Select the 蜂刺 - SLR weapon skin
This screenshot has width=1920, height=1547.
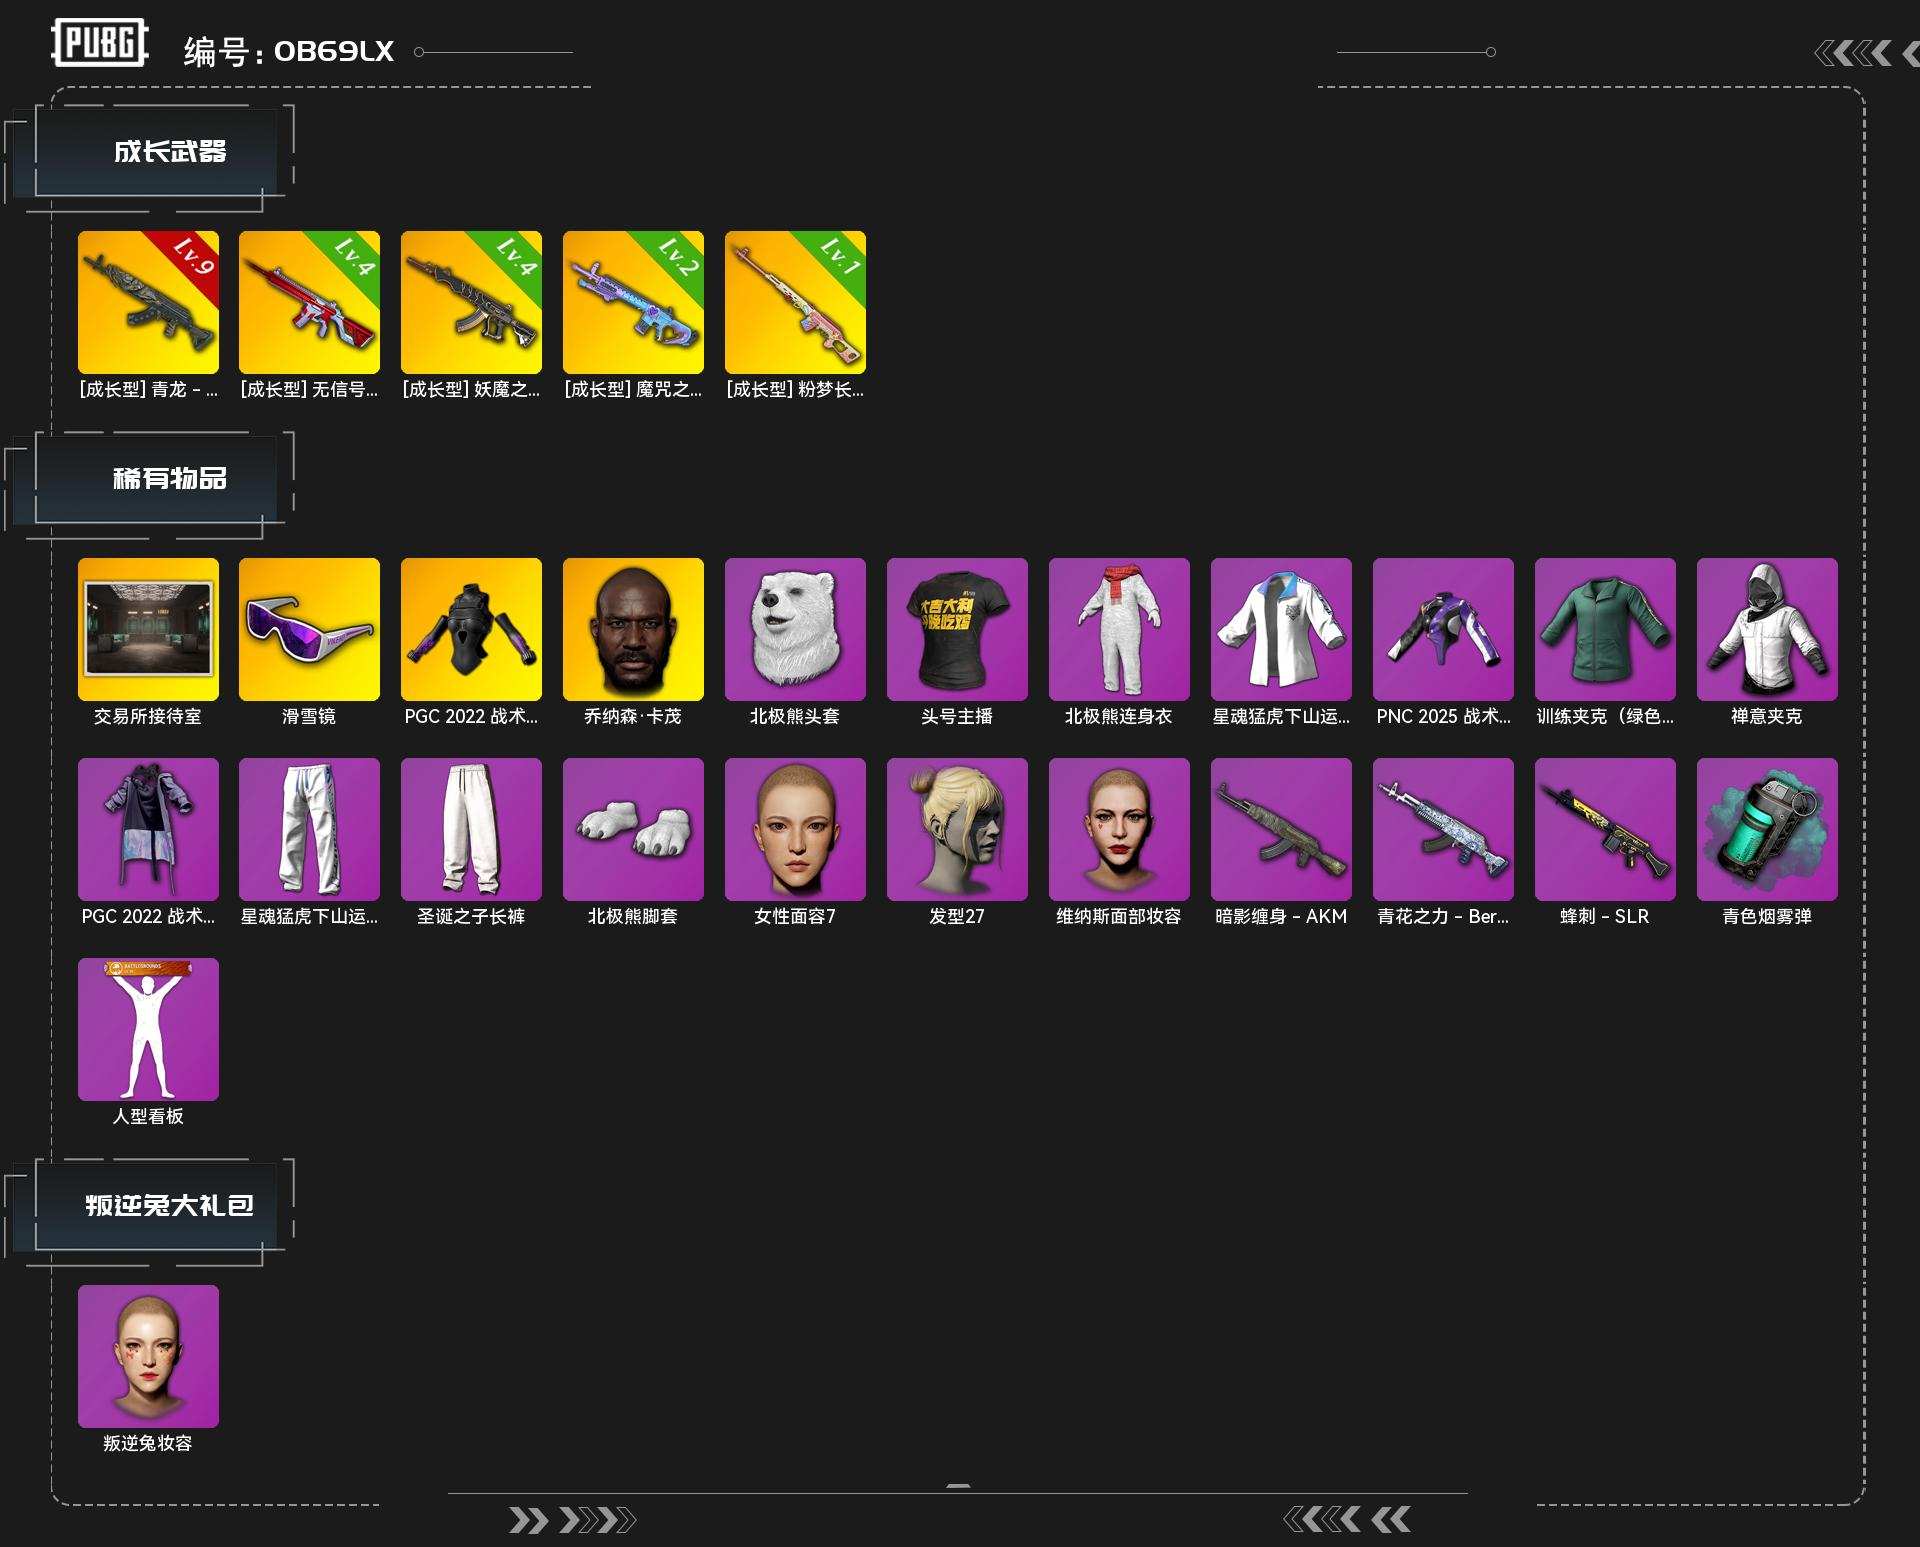[1604, 829]
